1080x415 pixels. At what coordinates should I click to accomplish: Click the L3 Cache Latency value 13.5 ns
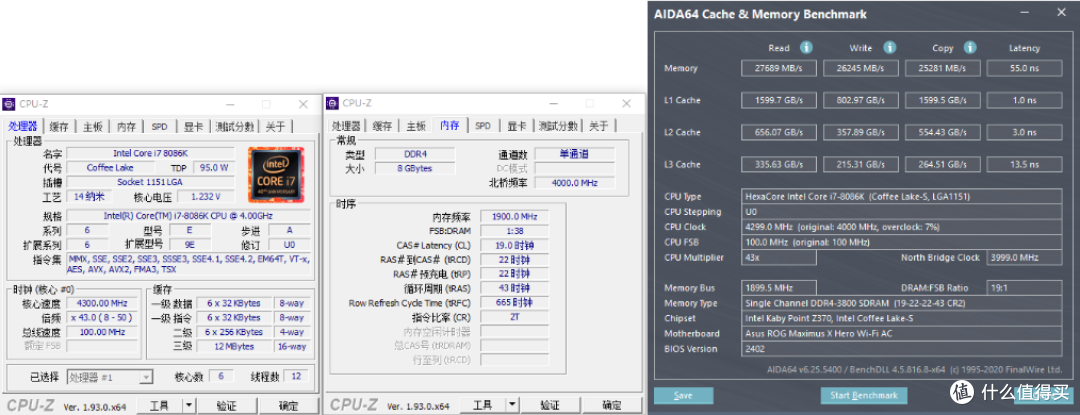point(1024,164)
